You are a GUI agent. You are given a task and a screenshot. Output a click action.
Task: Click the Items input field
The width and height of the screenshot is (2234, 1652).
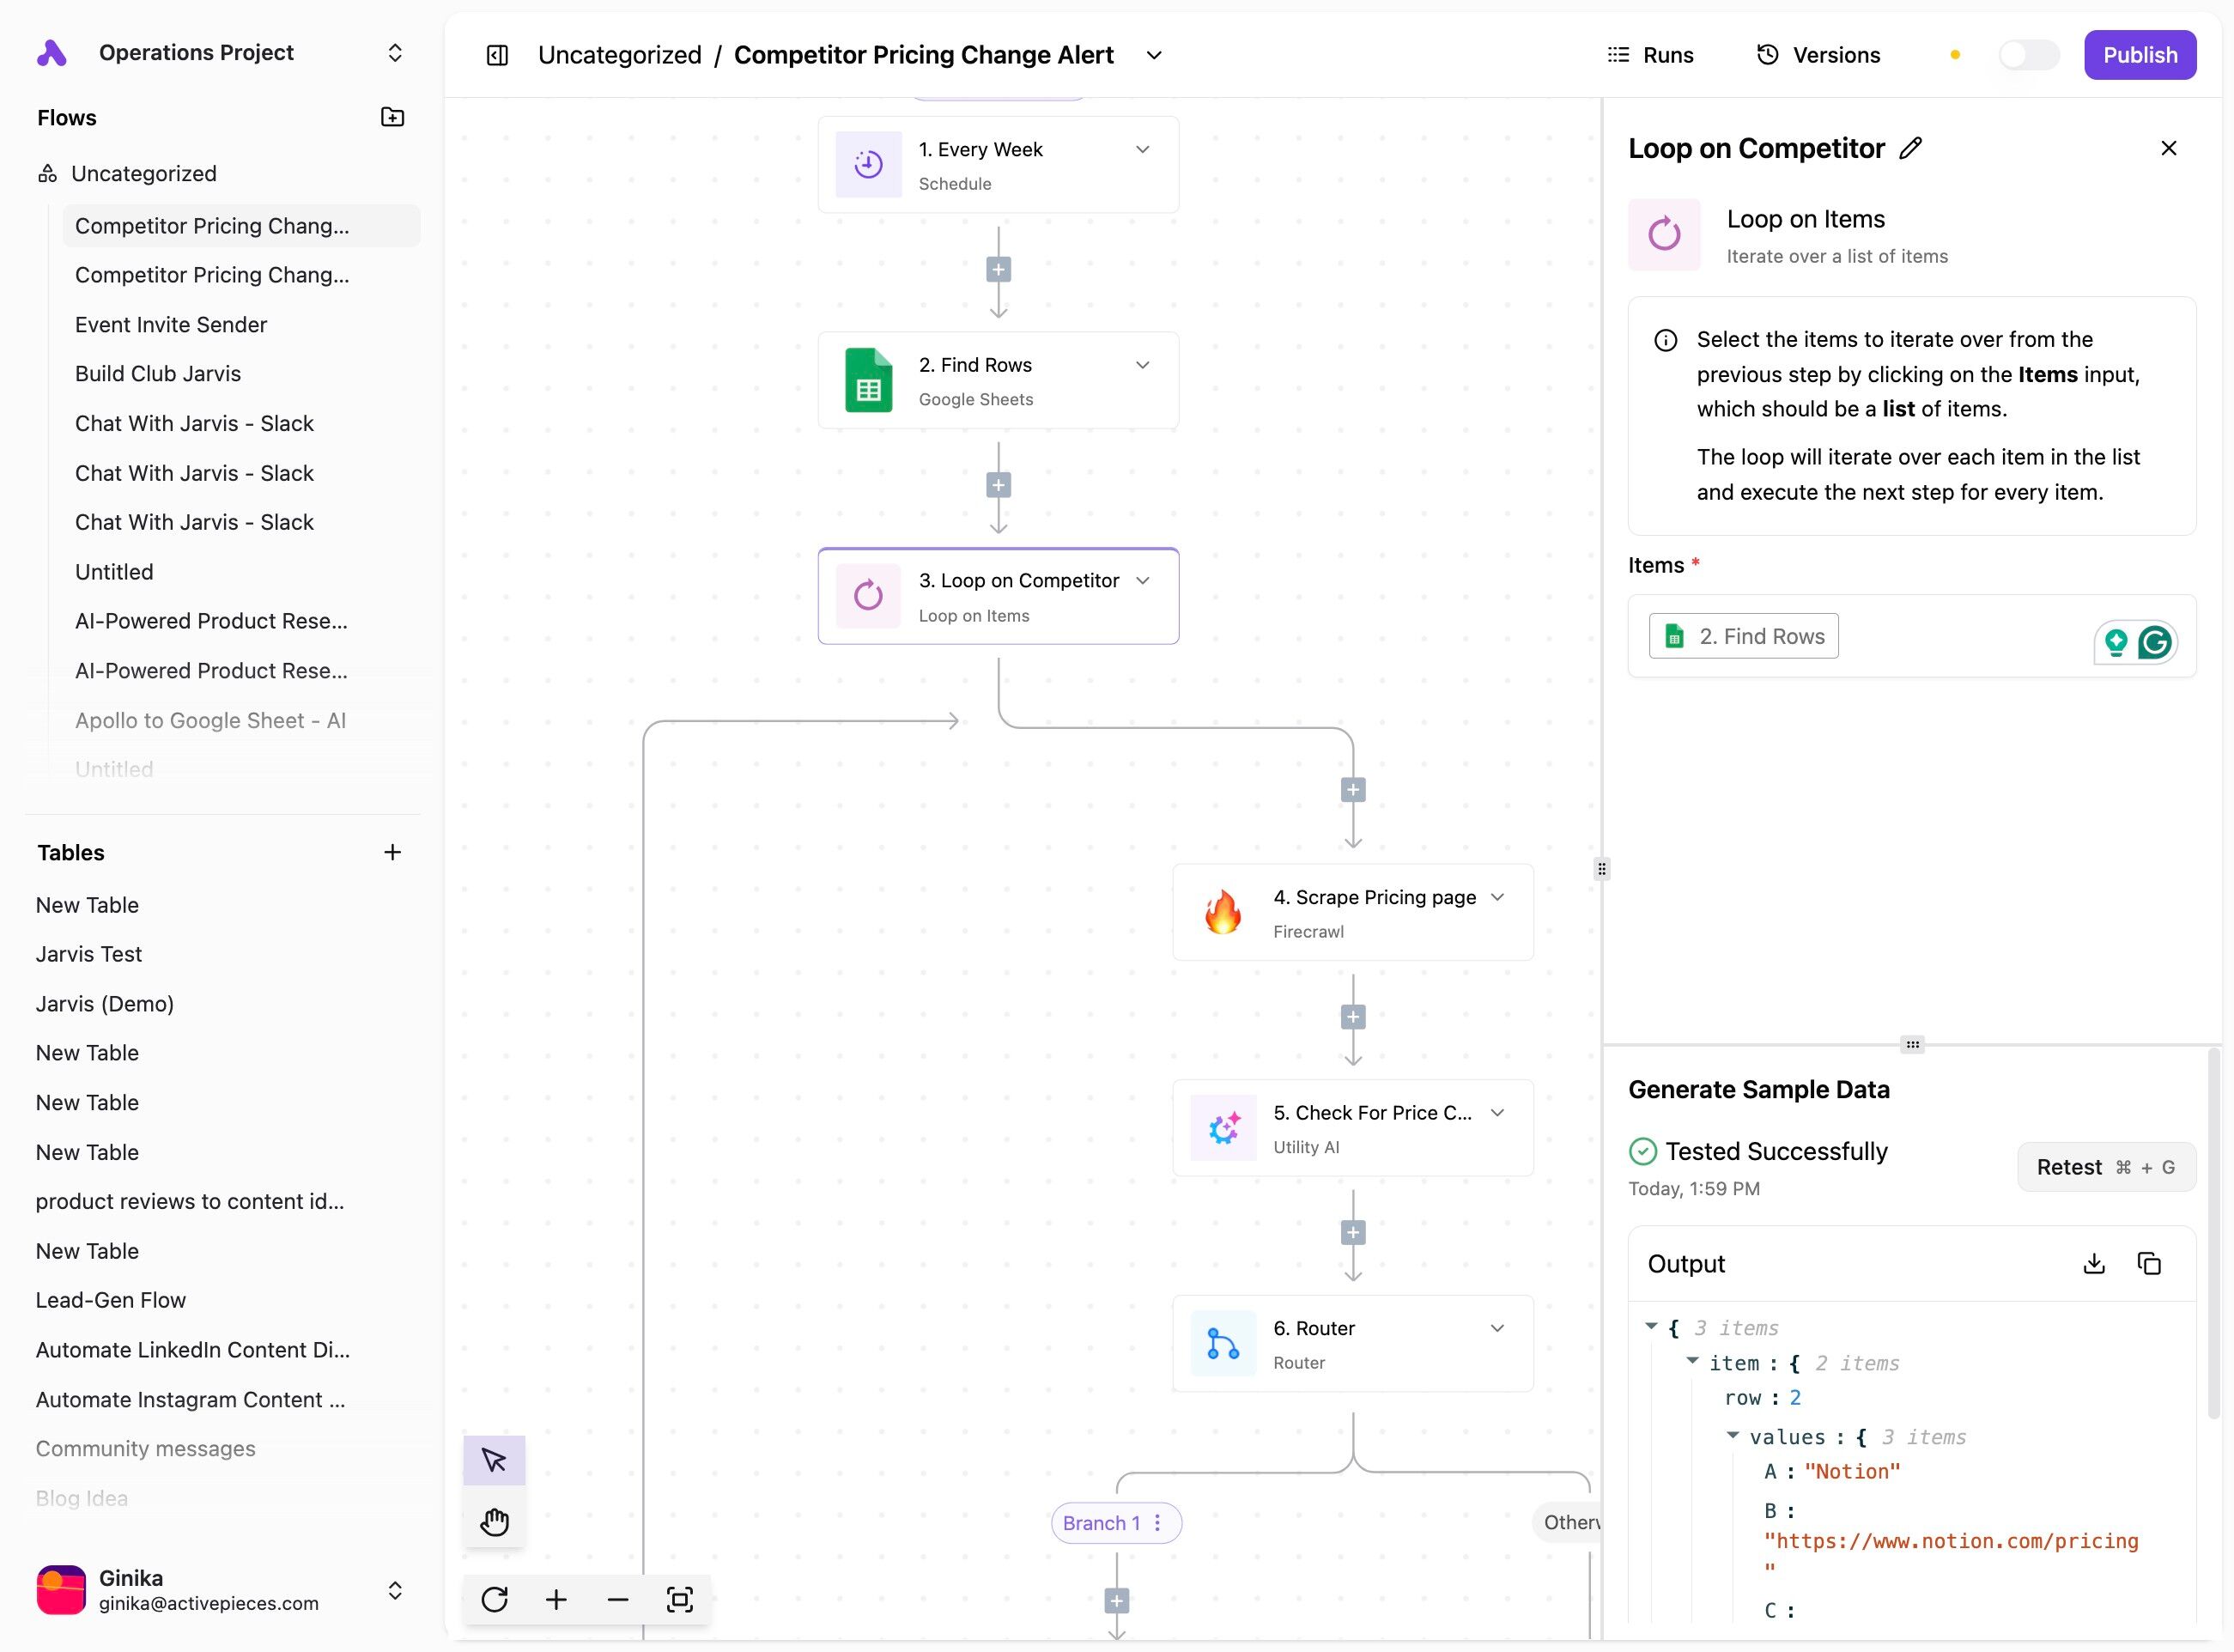tap(1960, 637)
